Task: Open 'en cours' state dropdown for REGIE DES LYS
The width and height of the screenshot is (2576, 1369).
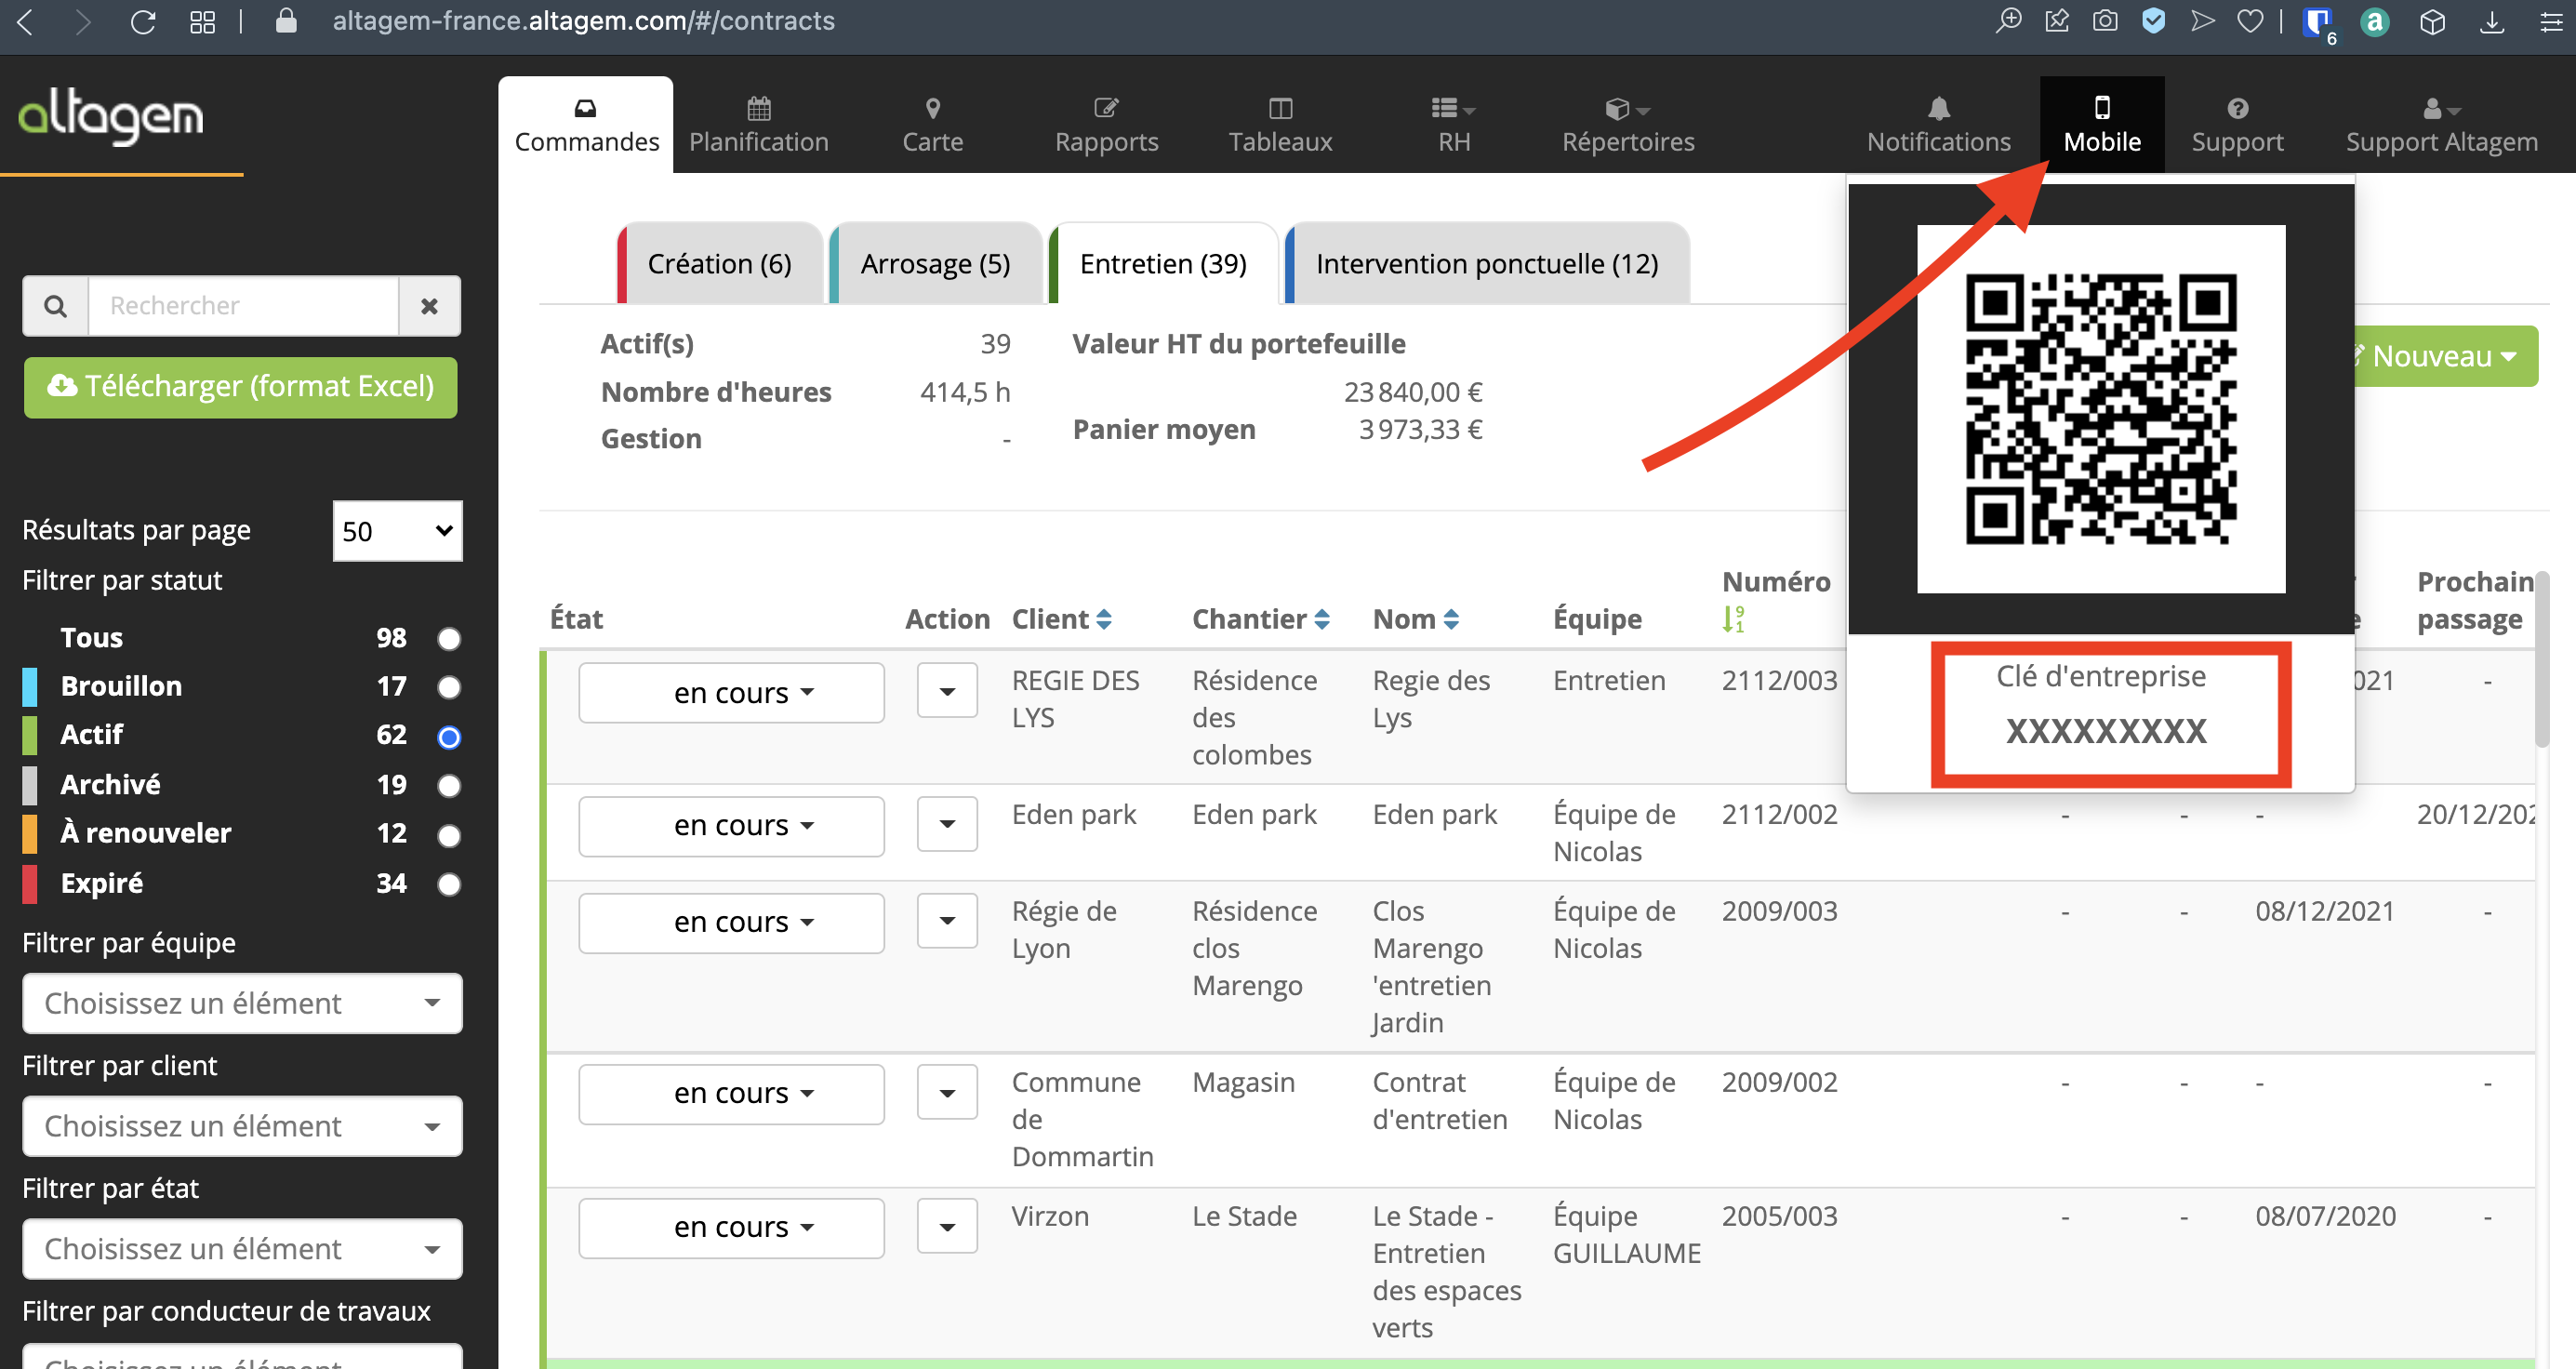Action: click(731, 692)
